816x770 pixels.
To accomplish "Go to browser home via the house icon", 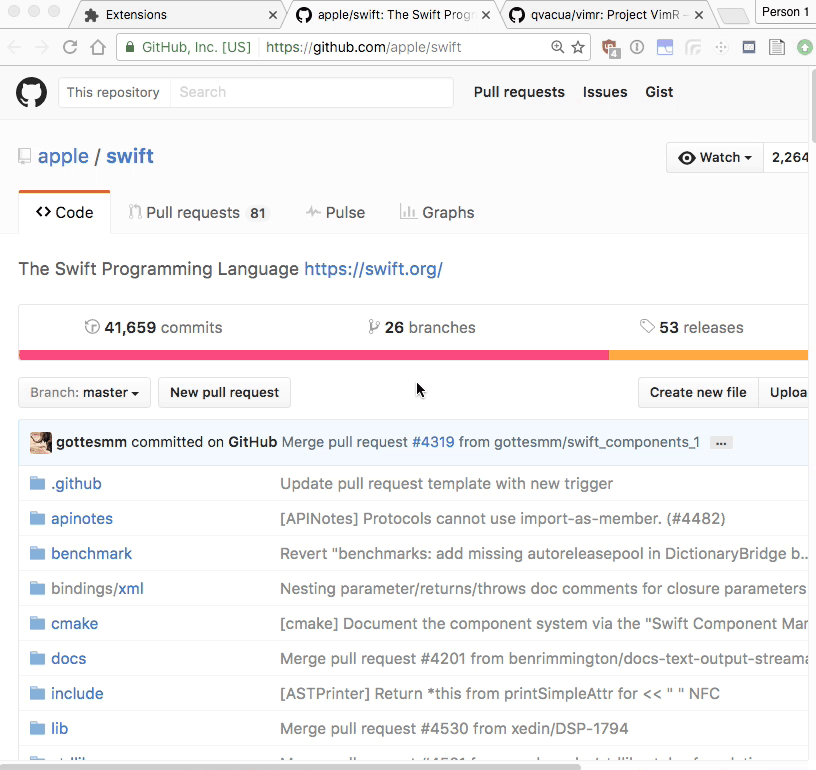I will 98,47.
